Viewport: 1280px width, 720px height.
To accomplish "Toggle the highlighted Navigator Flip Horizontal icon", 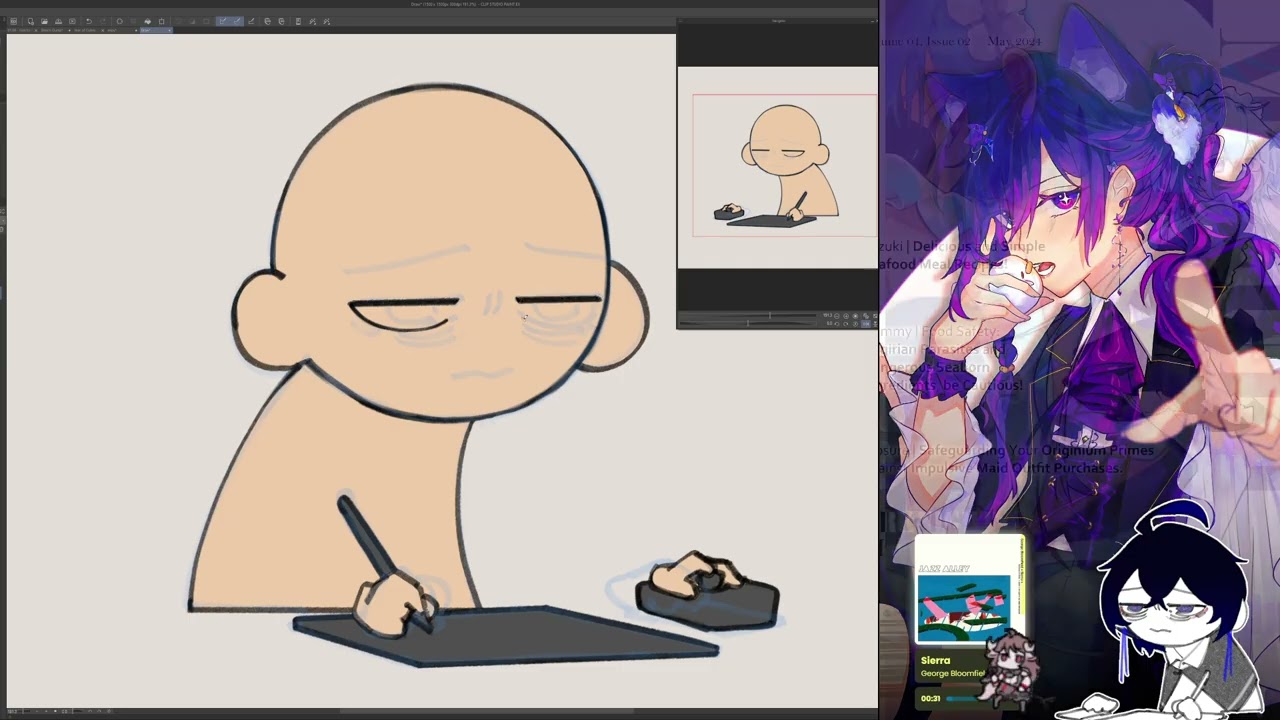I will (866, 324).
